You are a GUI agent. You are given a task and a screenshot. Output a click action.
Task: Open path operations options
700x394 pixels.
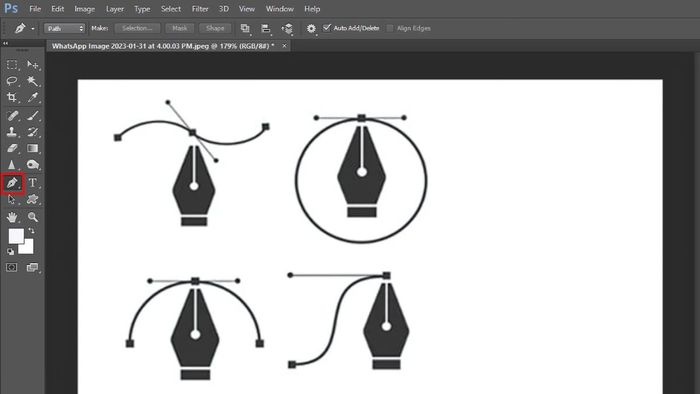[245, 29]
